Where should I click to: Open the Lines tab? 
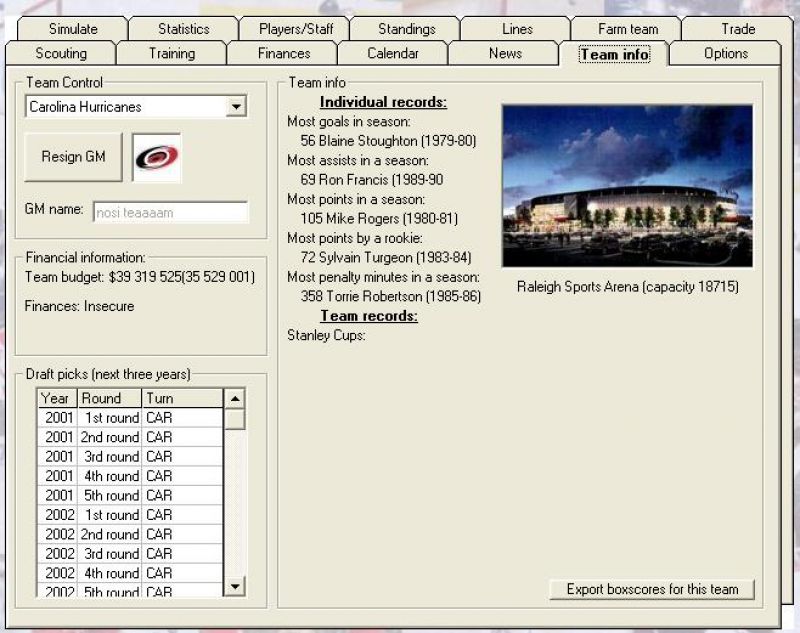pos(517,29)
